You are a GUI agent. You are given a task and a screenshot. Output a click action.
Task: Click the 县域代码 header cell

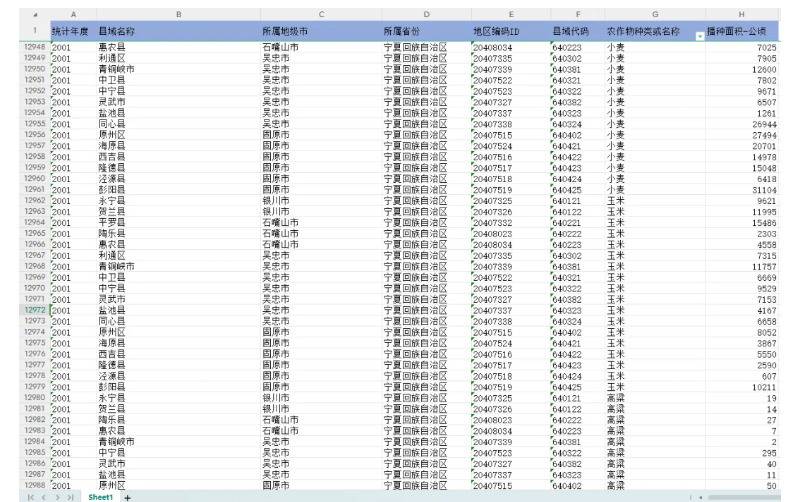click(x=578, y=31)
